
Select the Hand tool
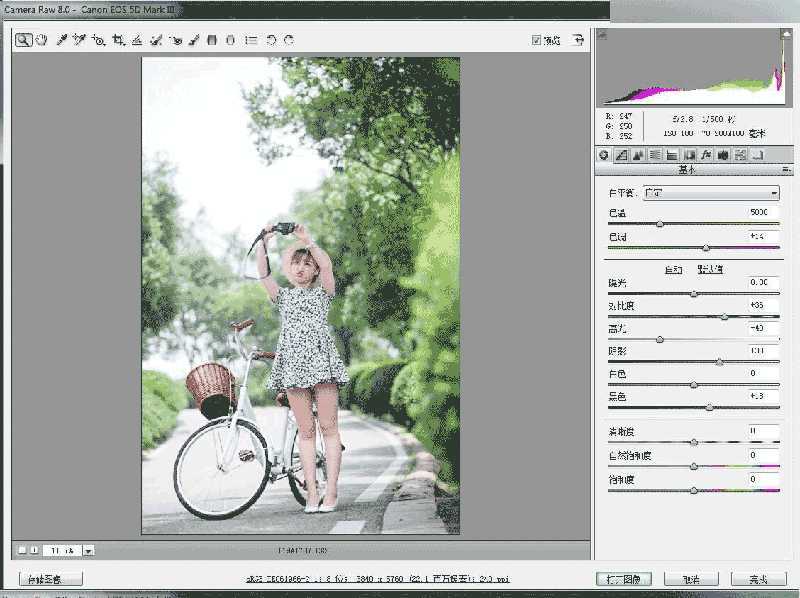[41, 41]
